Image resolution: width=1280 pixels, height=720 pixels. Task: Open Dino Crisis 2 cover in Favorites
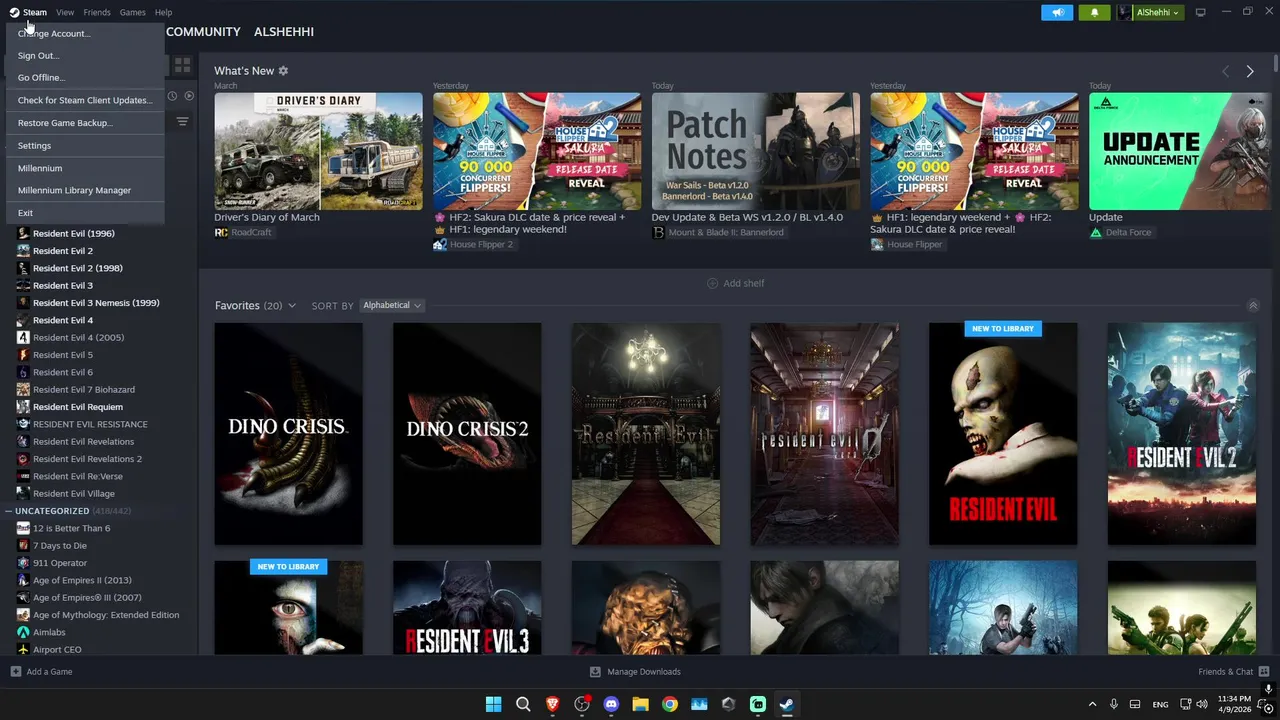tap(467, 434)
